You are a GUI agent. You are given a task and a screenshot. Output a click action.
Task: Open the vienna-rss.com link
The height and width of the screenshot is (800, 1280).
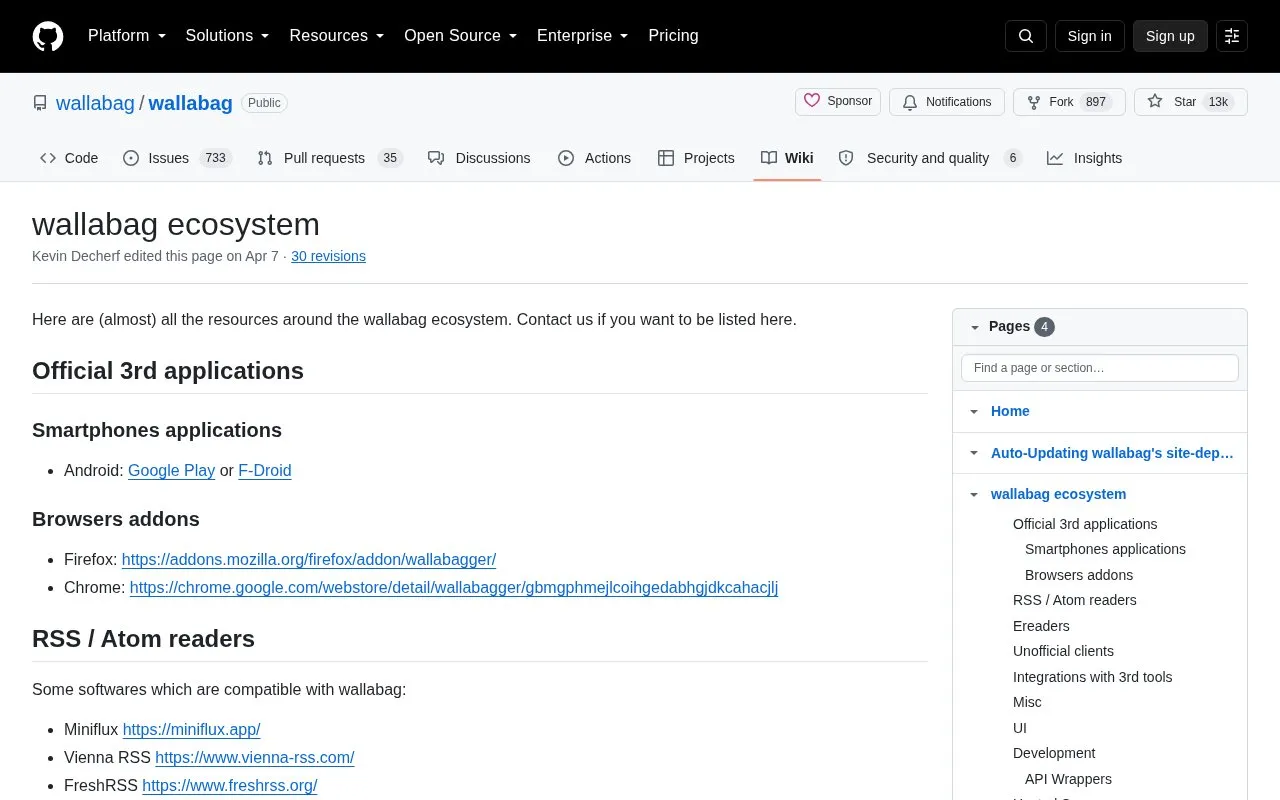click(255, 758)
